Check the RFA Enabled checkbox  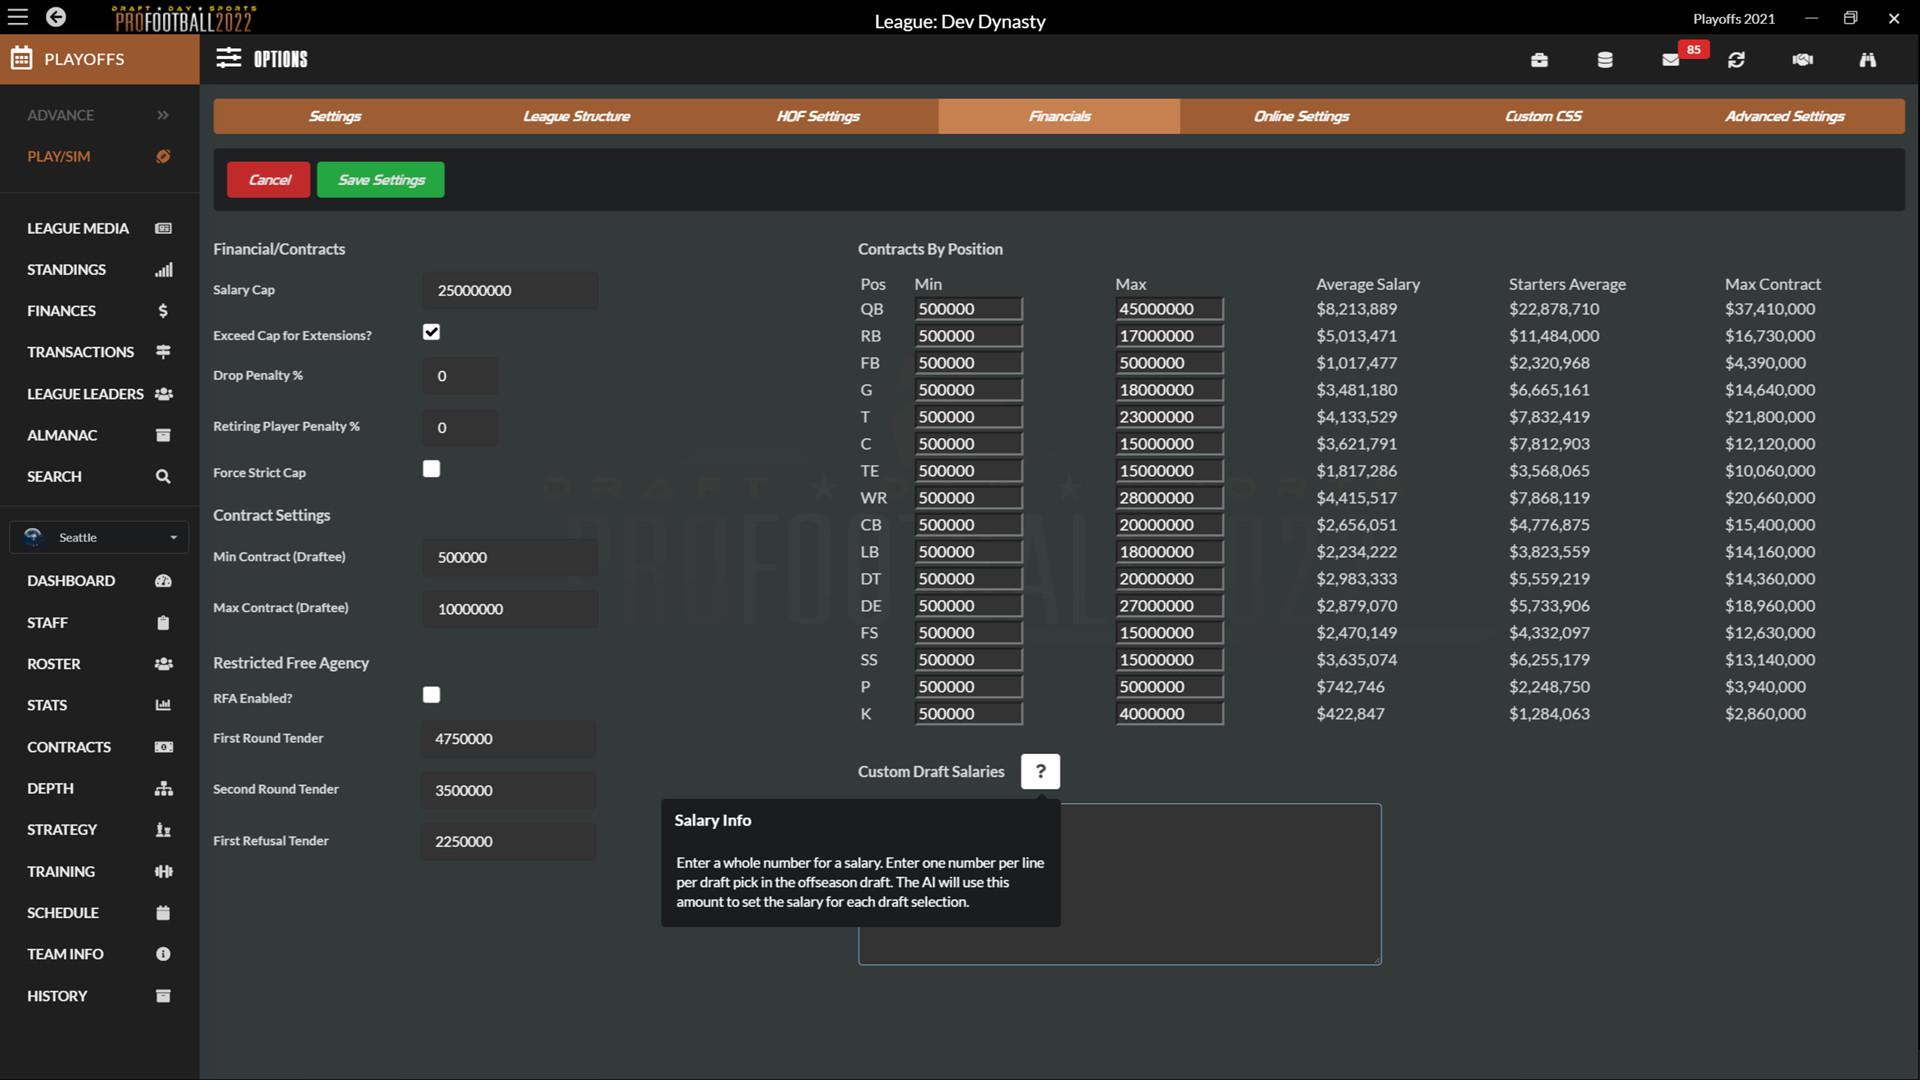pyautogui.click(x=431, y=694)
